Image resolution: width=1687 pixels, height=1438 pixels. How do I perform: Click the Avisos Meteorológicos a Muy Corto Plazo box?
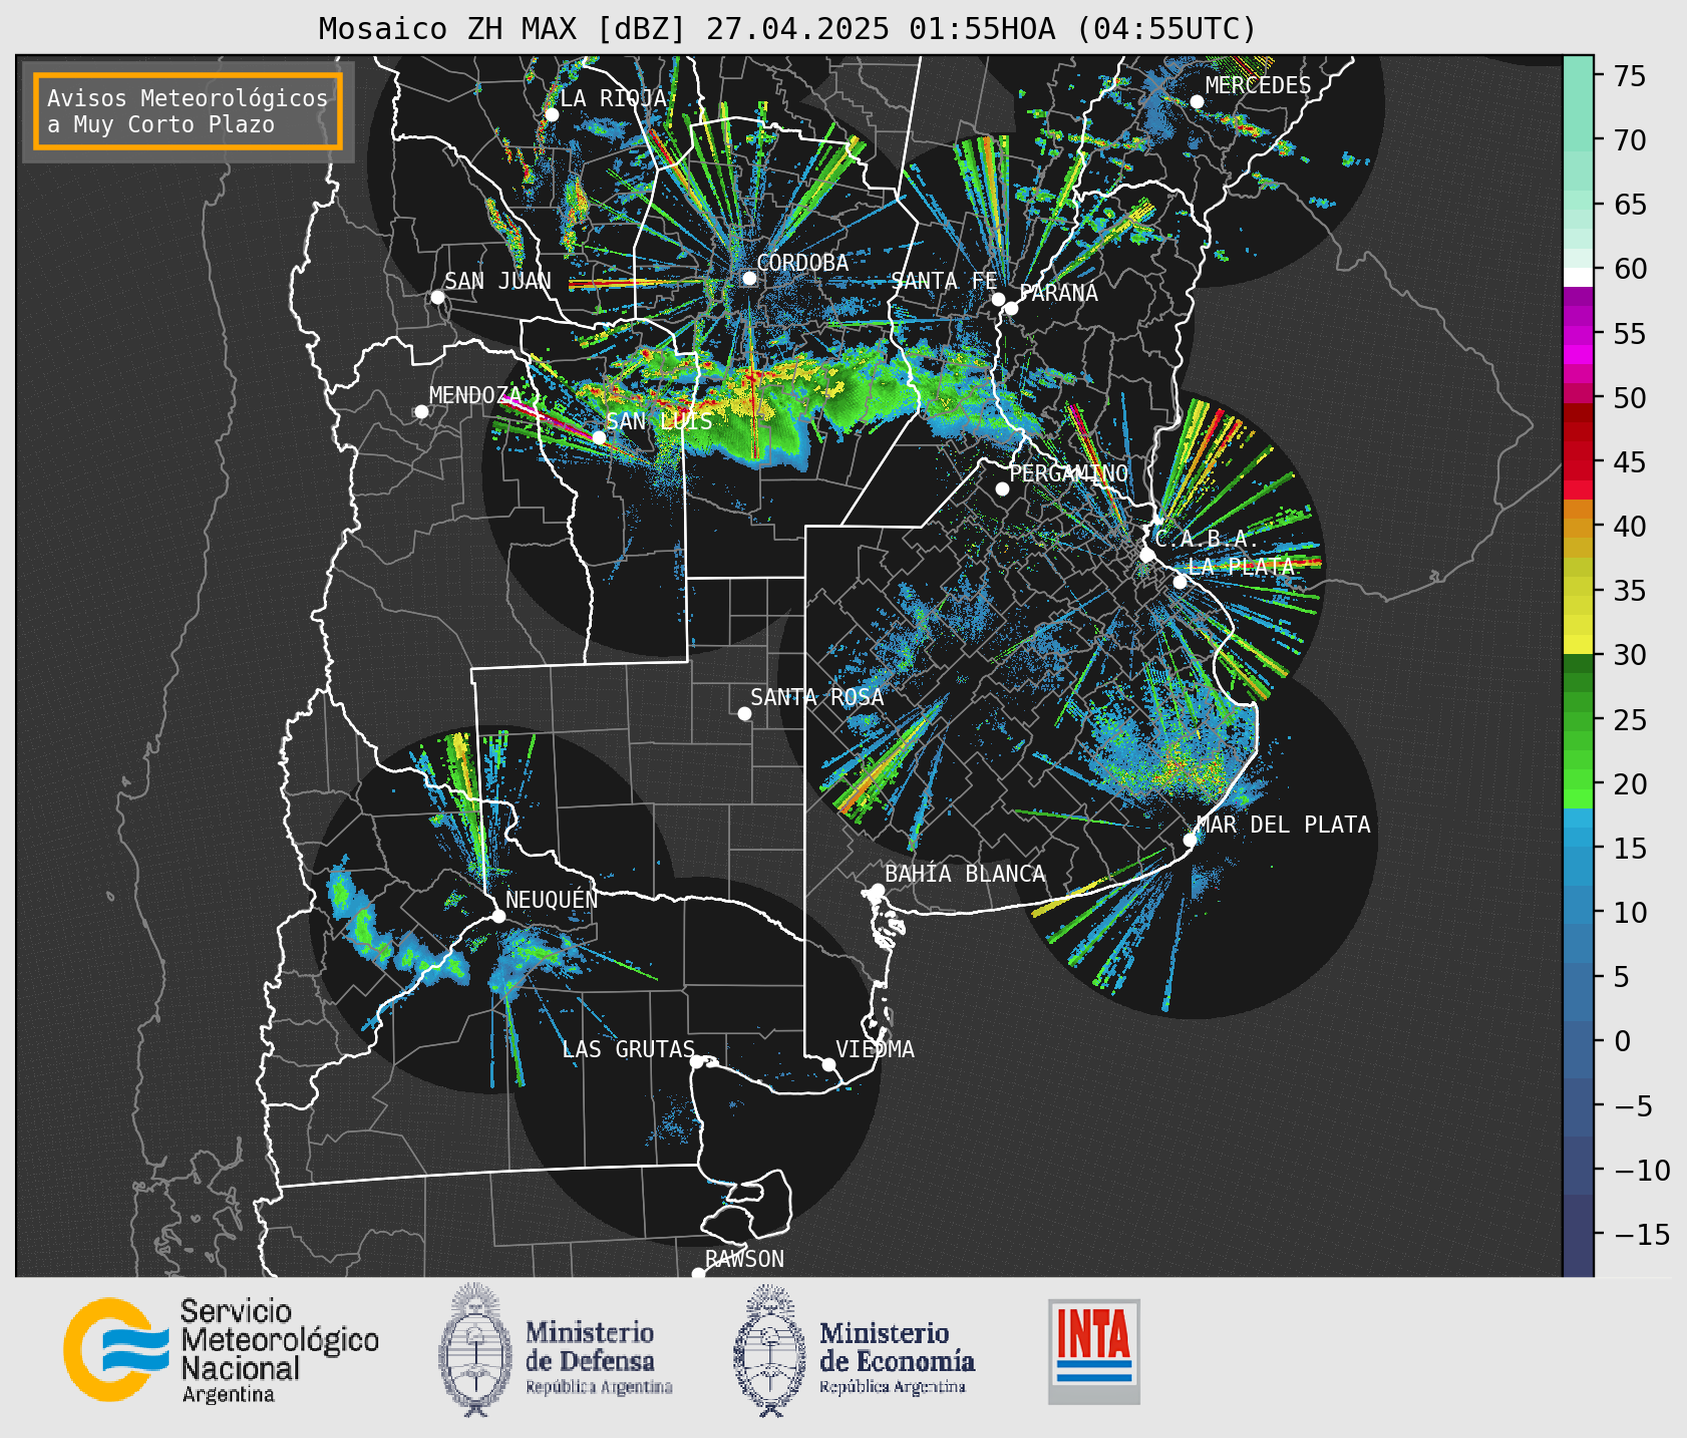[x=188, y=111]
